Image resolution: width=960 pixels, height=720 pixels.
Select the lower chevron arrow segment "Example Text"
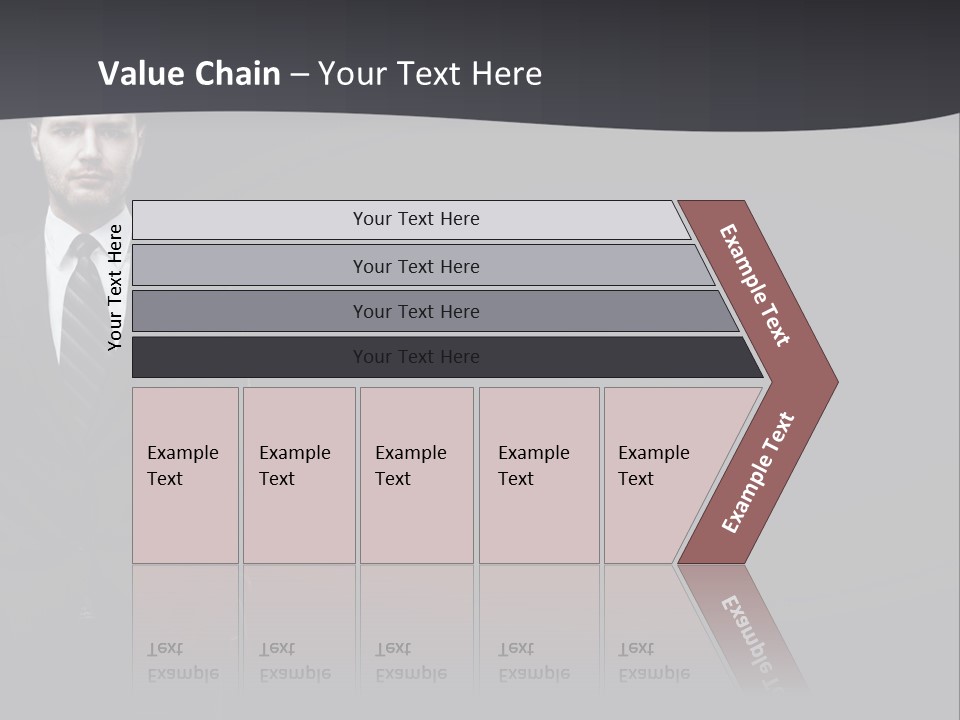point(757,473)
